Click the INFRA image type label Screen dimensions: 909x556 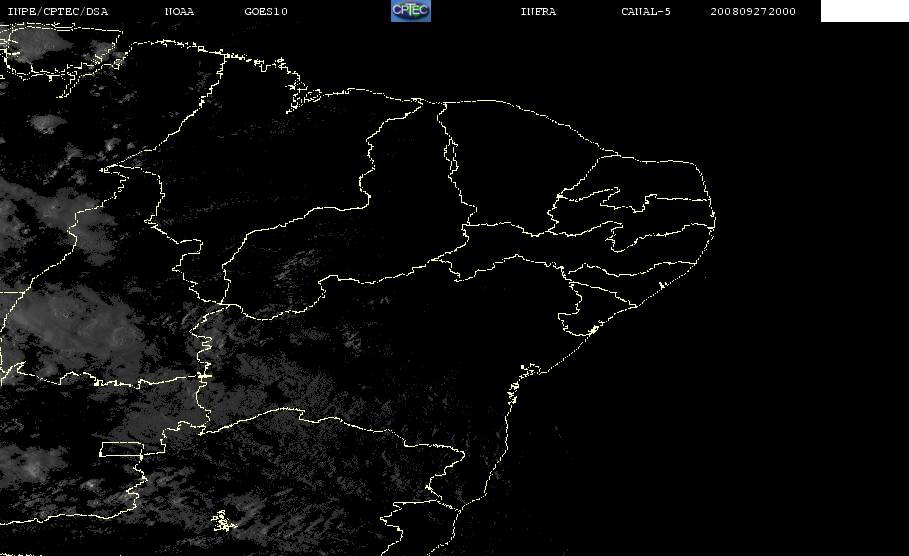[x=538, y=11]
